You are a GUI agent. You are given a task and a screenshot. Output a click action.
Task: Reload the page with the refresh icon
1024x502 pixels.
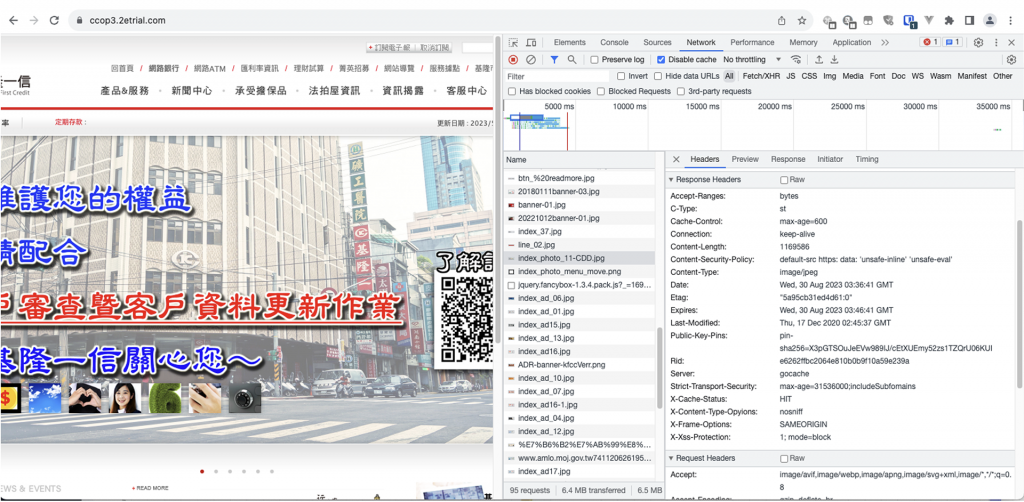pyautogui.click(x=54, y=20)
